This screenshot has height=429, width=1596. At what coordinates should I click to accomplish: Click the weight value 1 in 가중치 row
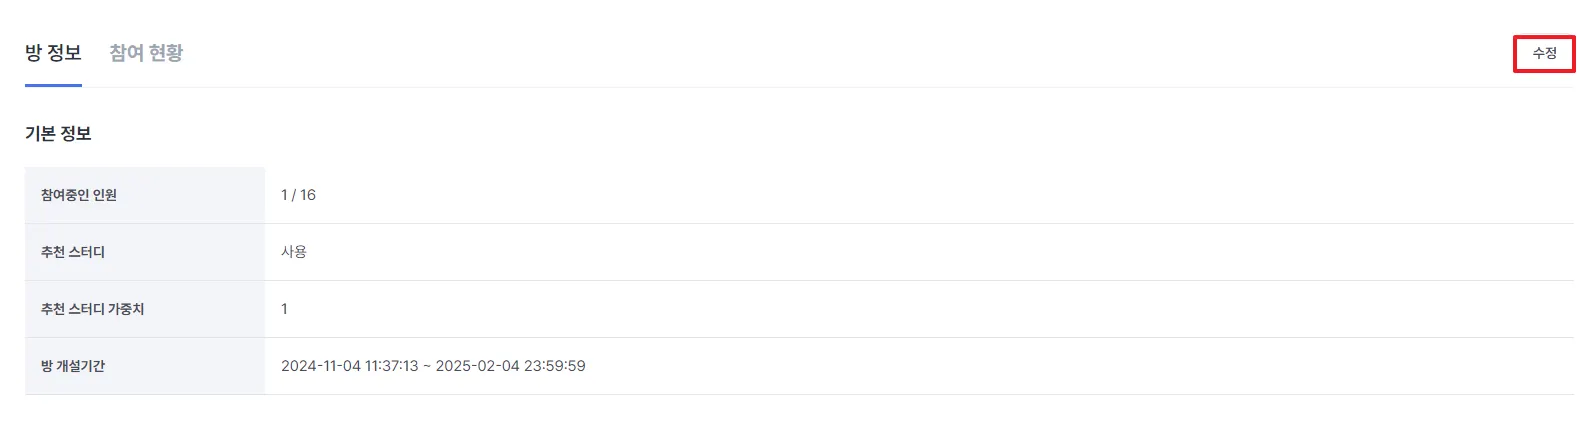tap(284, 309)
